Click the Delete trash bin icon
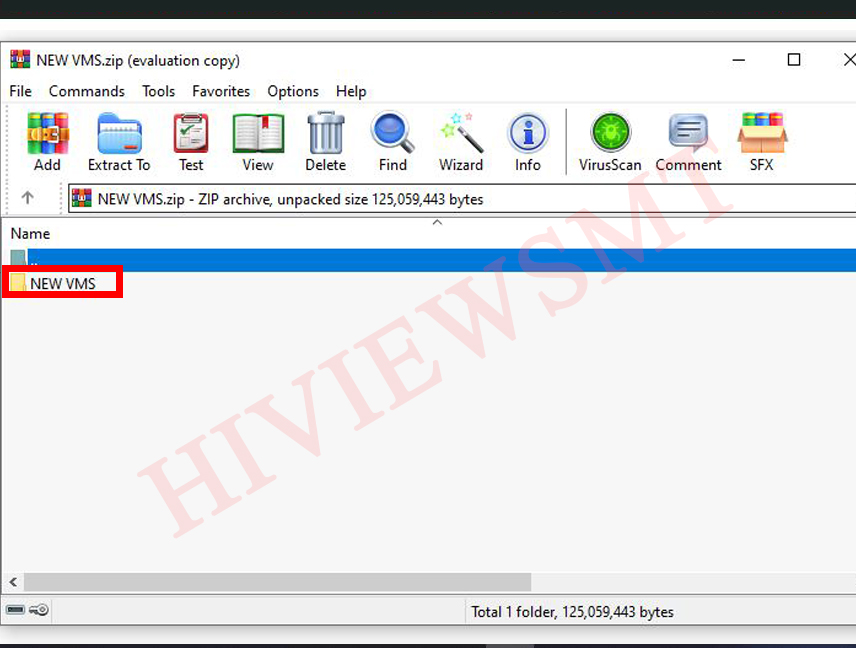The width and height of the screenshot is (856, 648). (325, 141)
